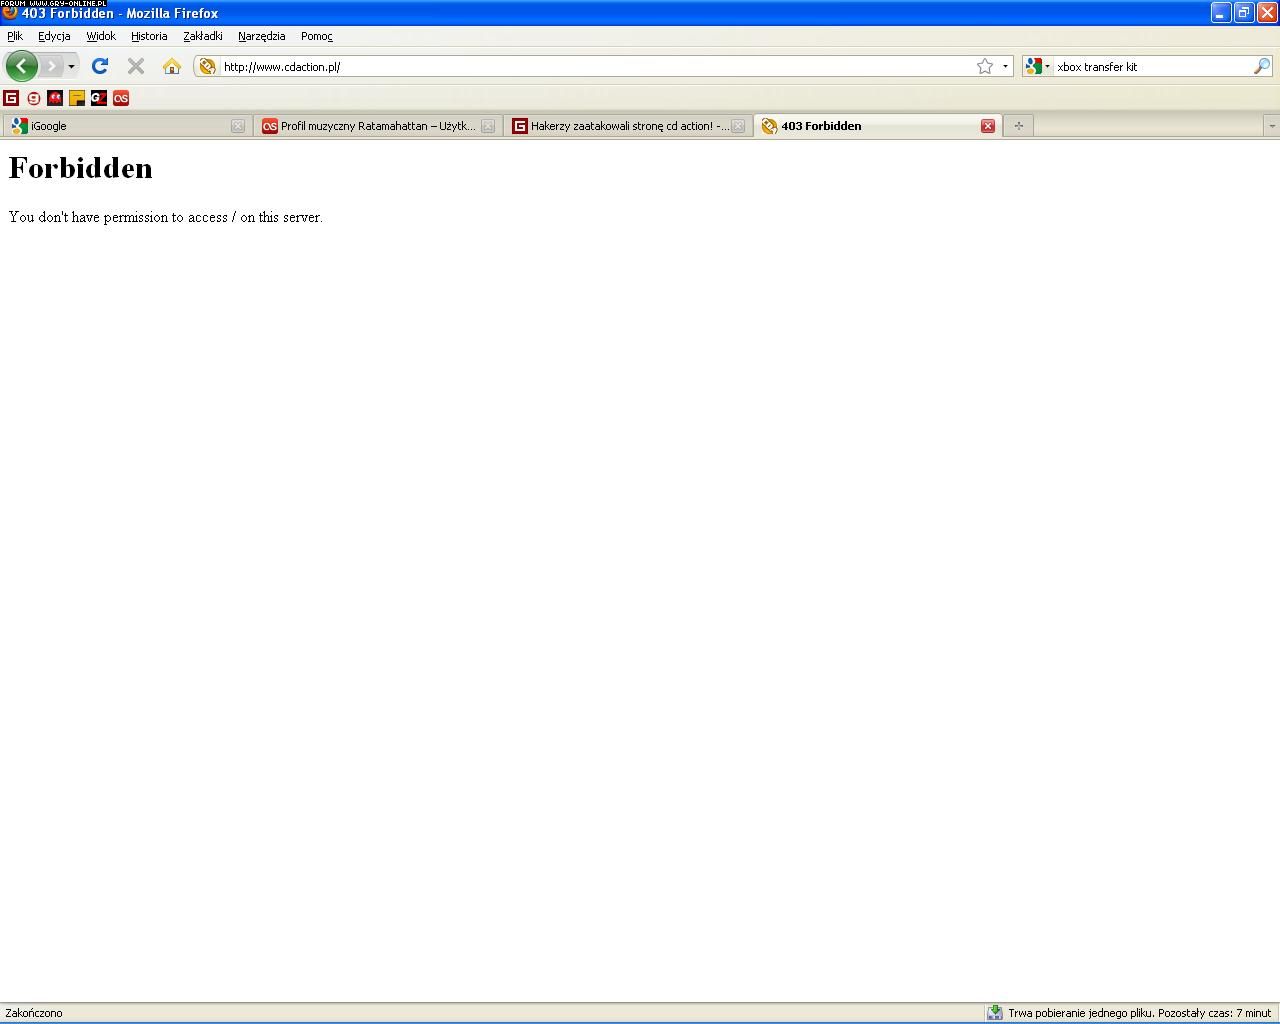Open the Last.fm bookmark in bookmarks toolbar
This screenshot has width=1280, height=1024.
121,98
